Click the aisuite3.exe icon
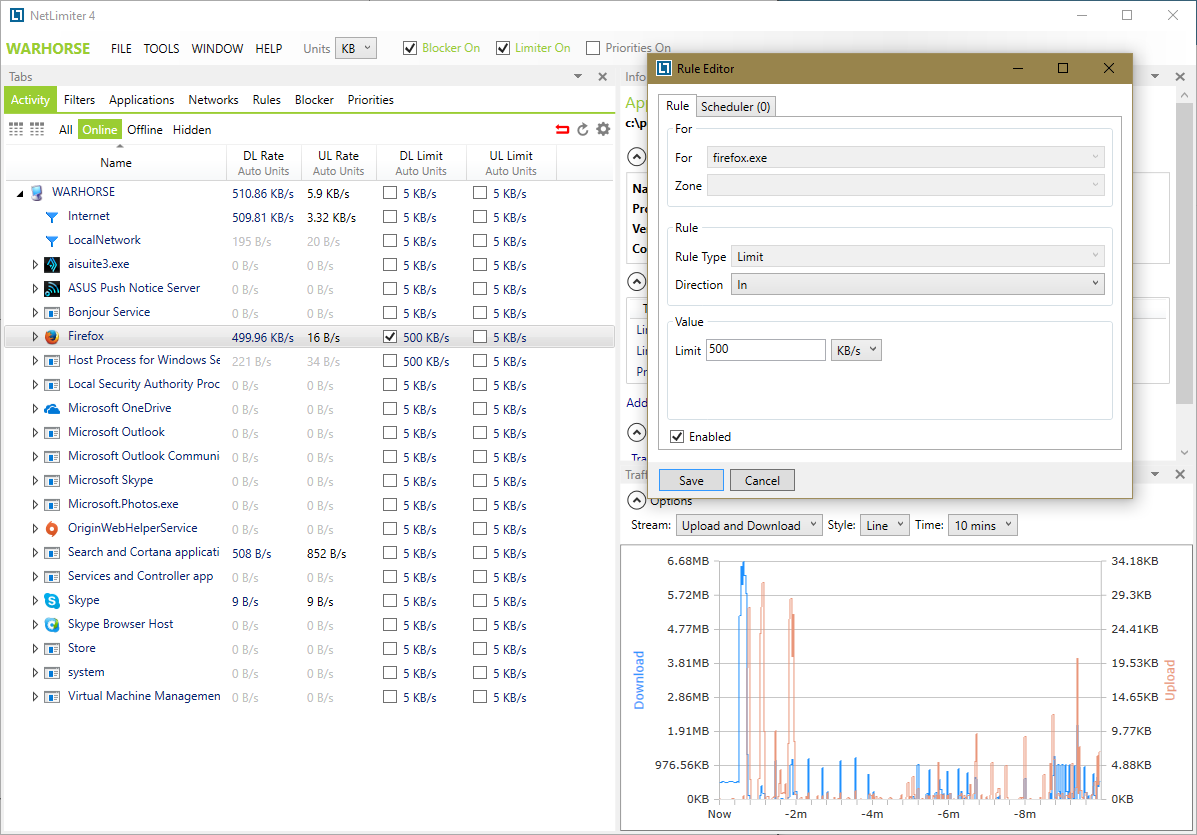The width and height of the screenshot is (1197, 835). [52, 265]
